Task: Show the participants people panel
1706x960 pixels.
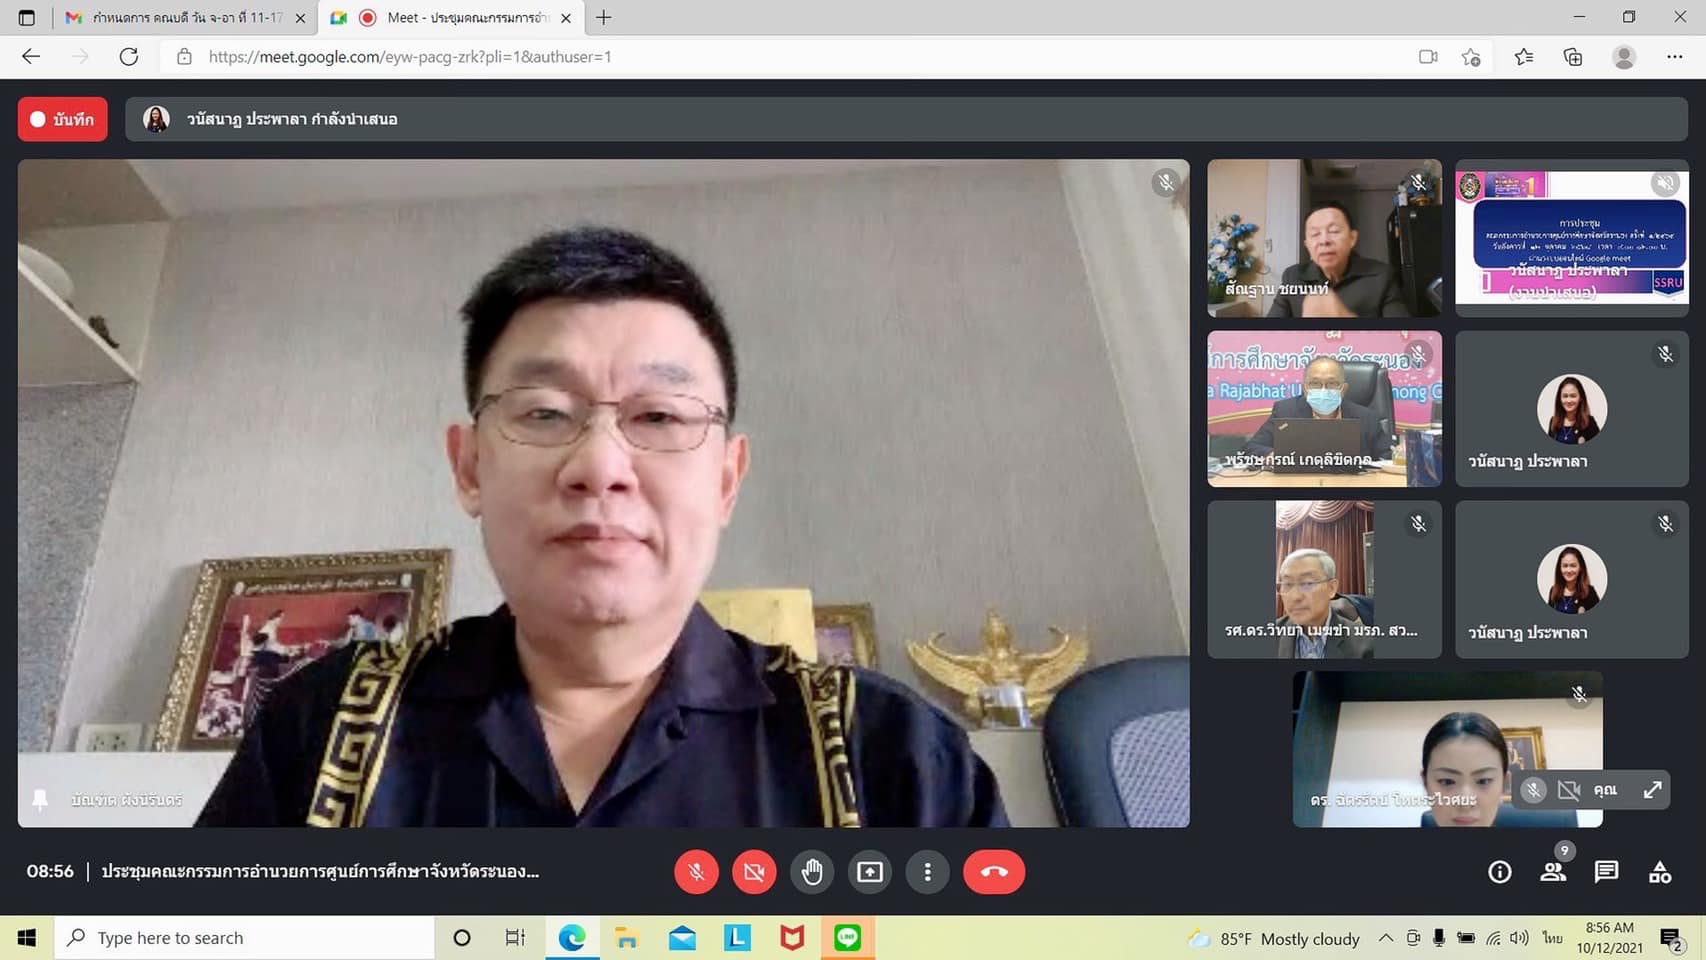Action: point(1553,872)
